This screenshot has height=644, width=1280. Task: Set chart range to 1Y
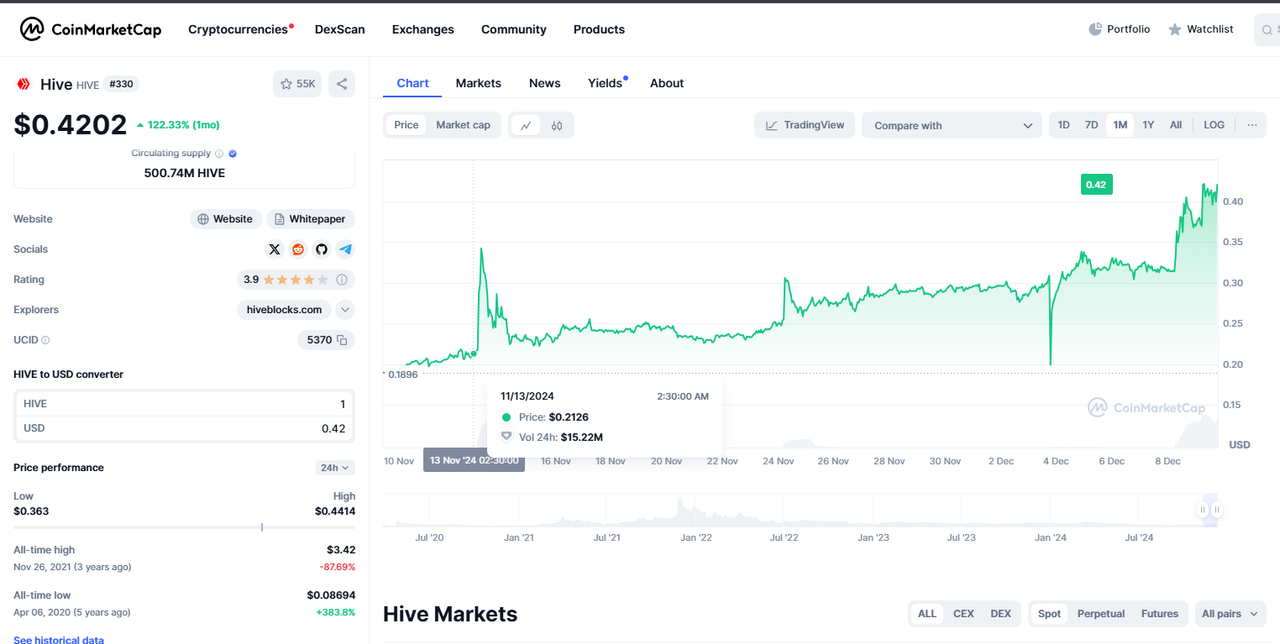(1148, 125)
